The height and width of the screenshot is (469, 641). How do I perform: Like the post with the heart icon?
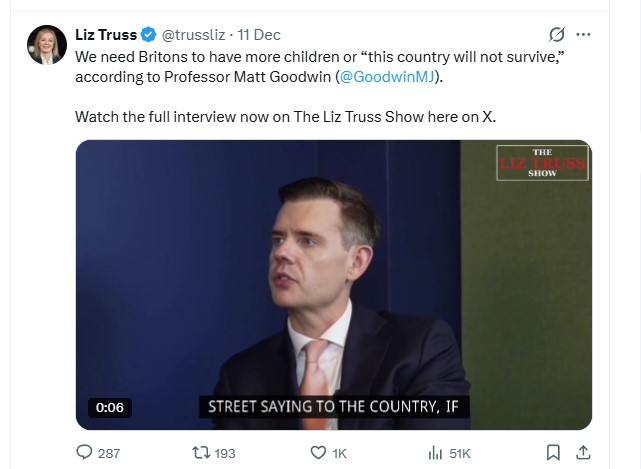click(x=318, y=453)
